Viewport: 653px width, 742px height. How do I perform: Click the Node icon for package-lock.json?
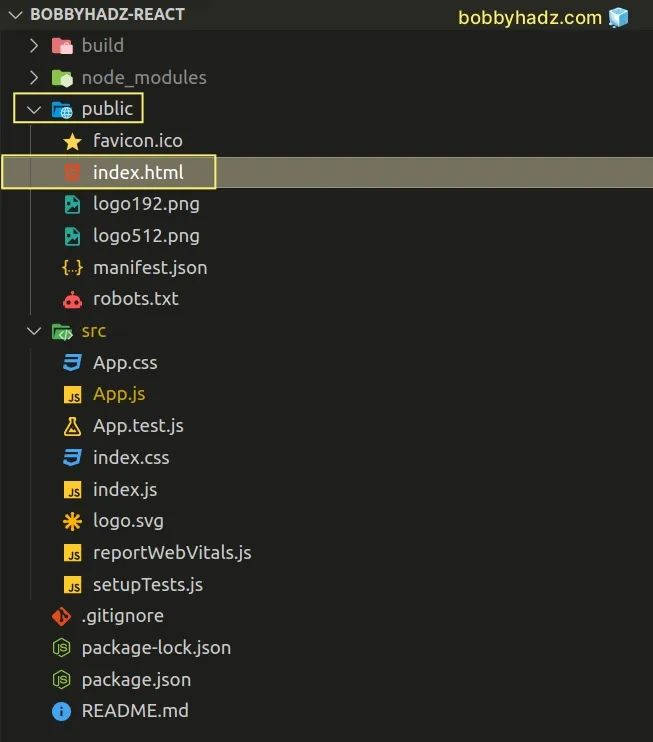62,648
